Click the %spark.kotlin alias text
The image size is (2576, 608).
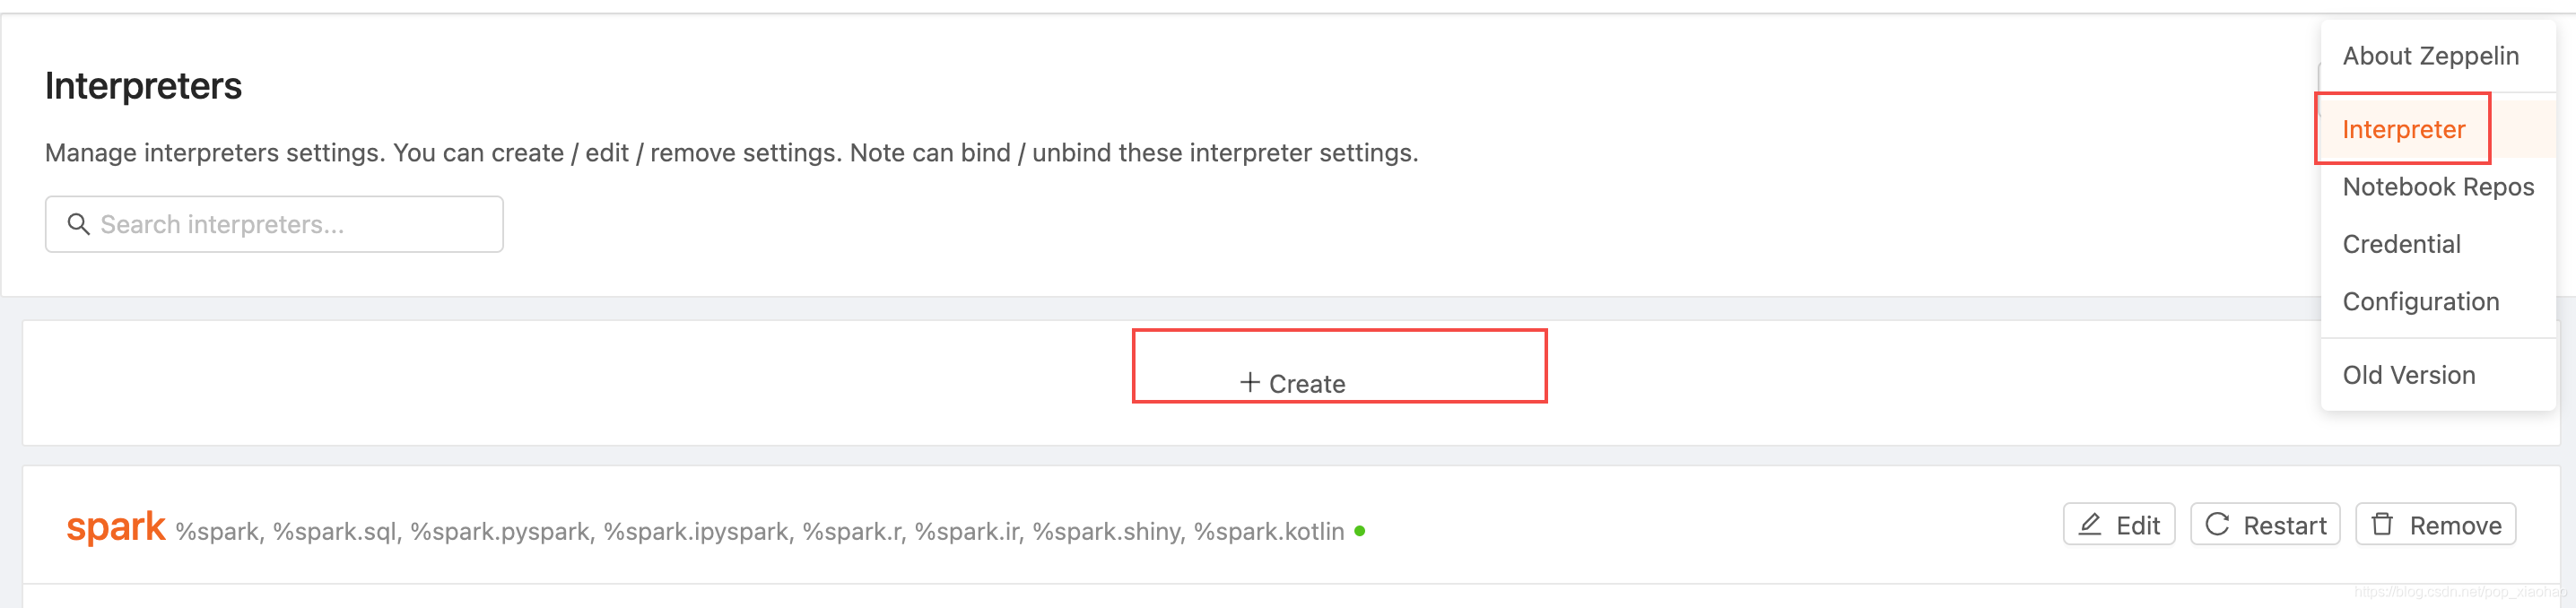click(1268, 531)
